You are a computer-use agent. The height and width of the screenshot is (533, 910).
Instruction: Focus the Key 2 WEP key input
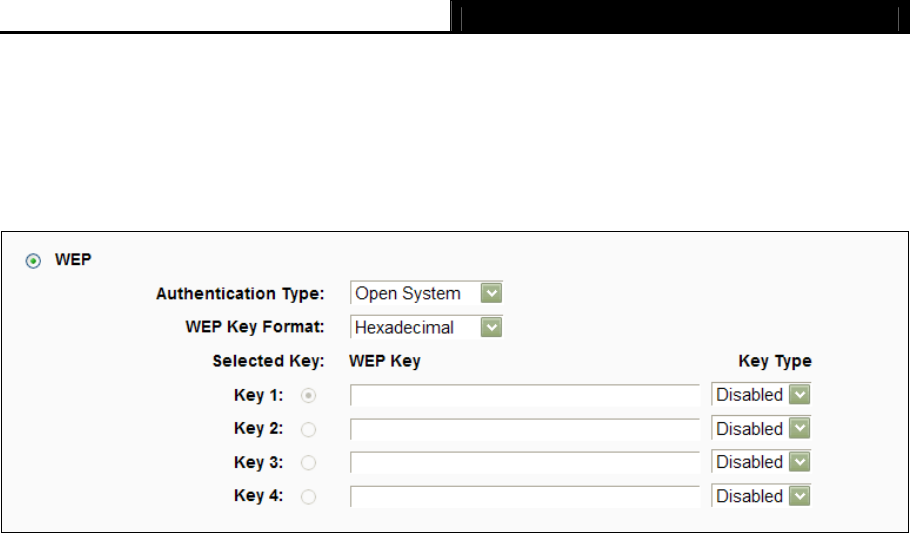pos(524,429)
